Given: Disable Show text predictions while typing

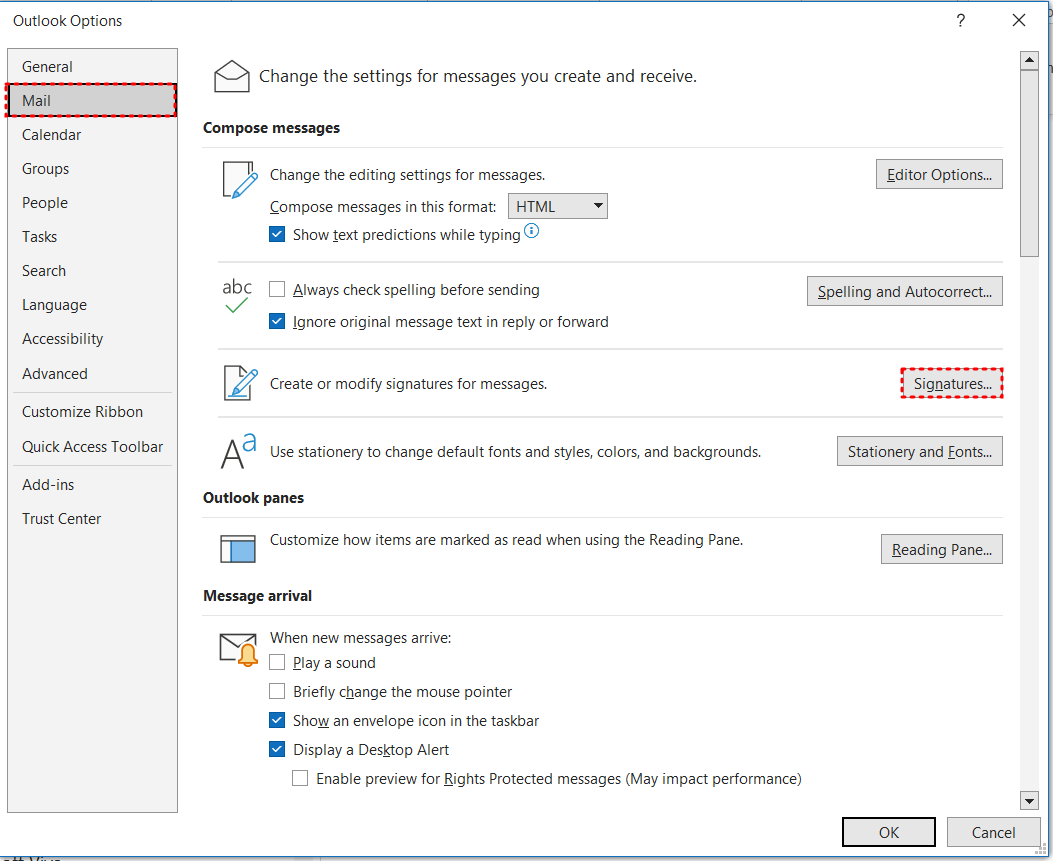Looking at the screenshot, I should [277, 234].
